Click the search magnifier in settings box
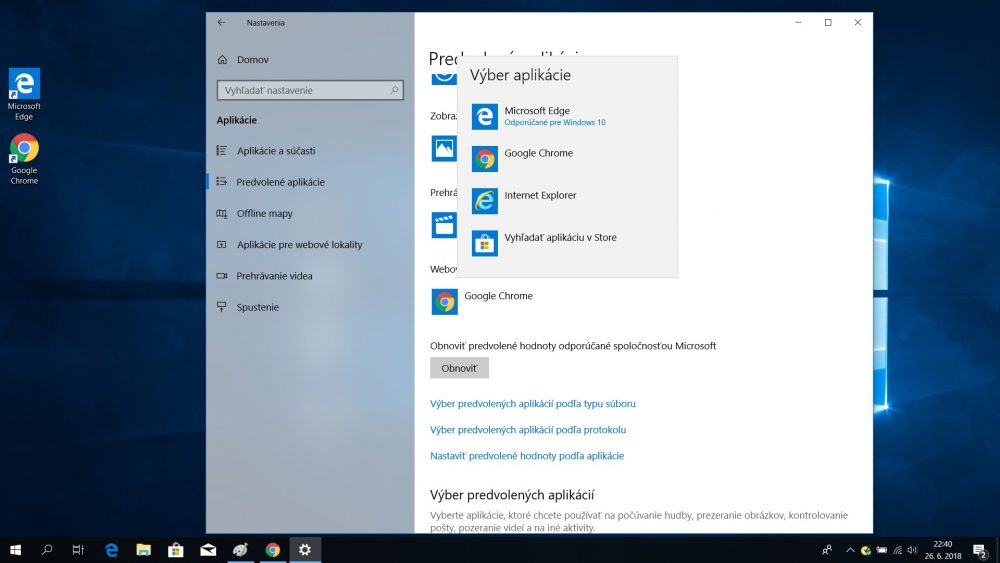The image size is (1000, 563). [x=394, y=91]
